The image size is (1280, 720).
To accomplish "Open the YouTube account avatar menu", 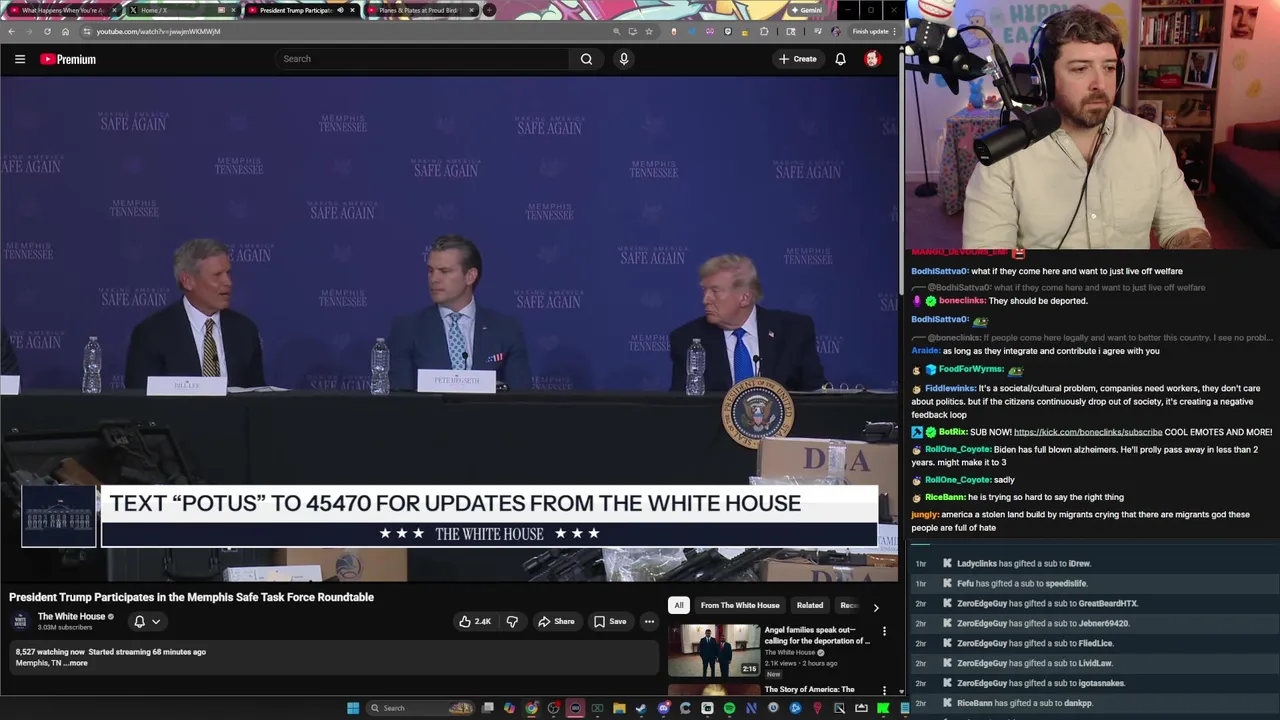I will [x=872, y=59].
